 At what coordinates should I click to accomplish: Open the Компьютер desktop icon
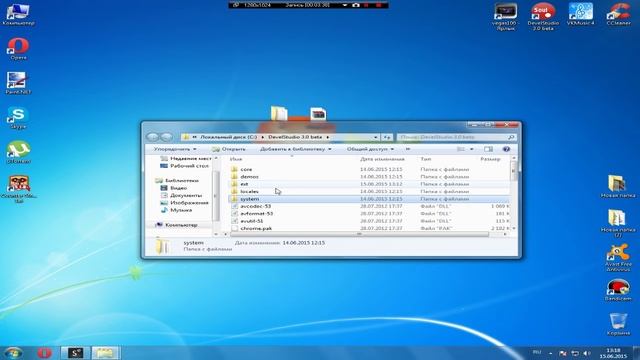click(x=18, y=14)
